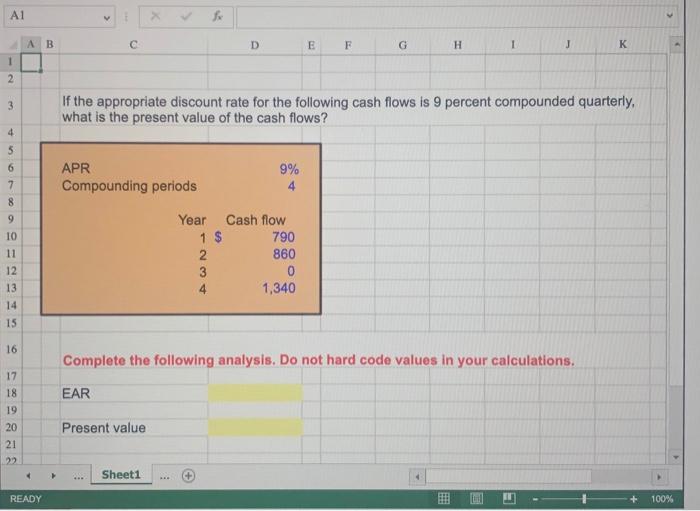Viewport: 700px width, 511px height.
Task: Click the discount rate question text
Action: [348, 110]
